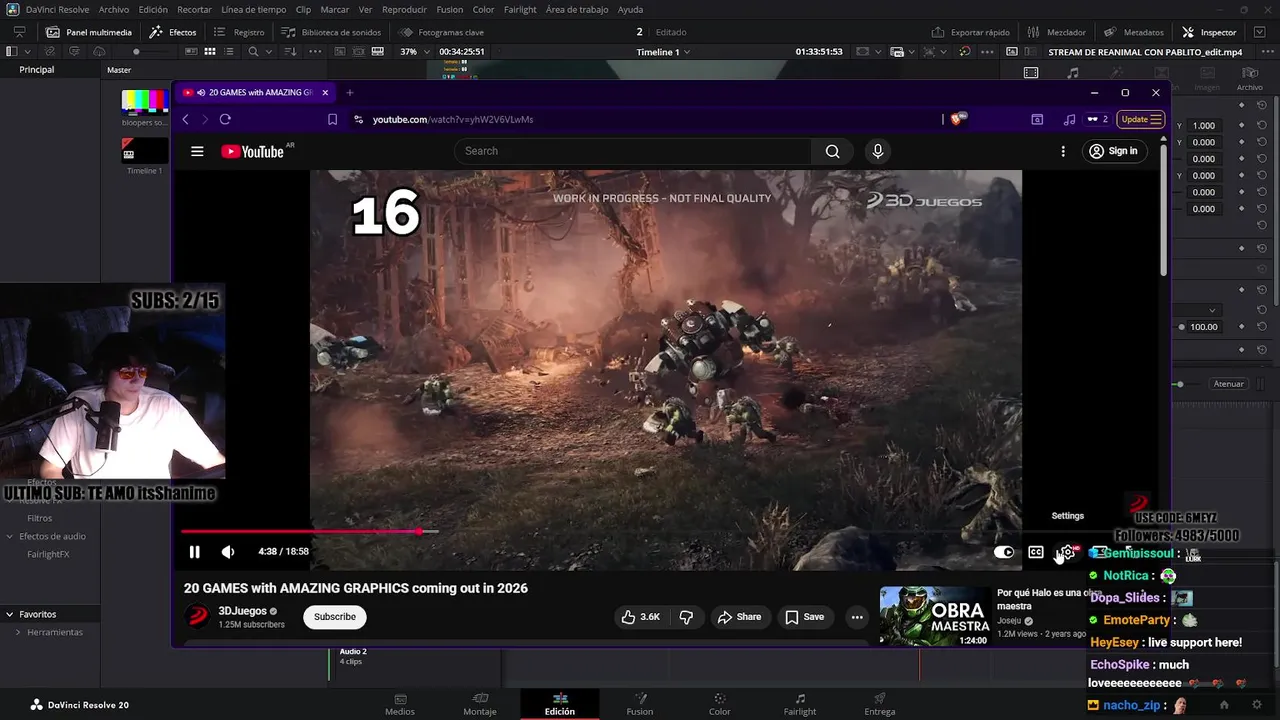
Task: Open the Obra Maestra Halo recommended video thumbnail
Action: click(x=934, y=616)
